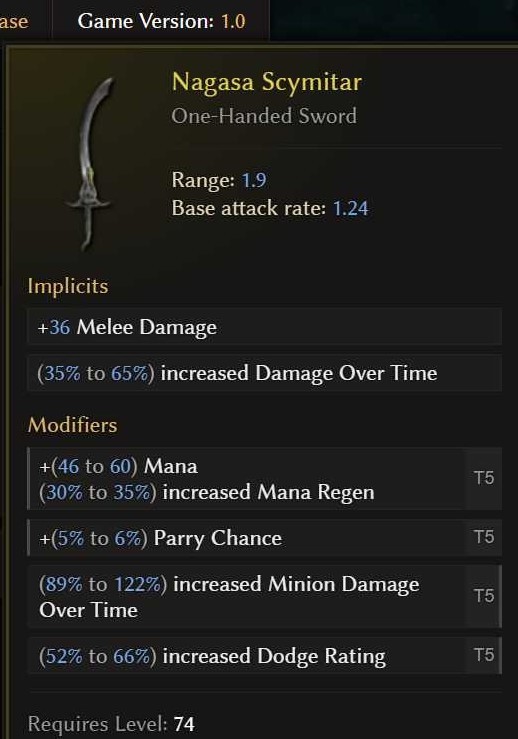Click the T5 badge on Mana modifier
This screenshot has height=739, width=518.
click(x=484, y=478)
